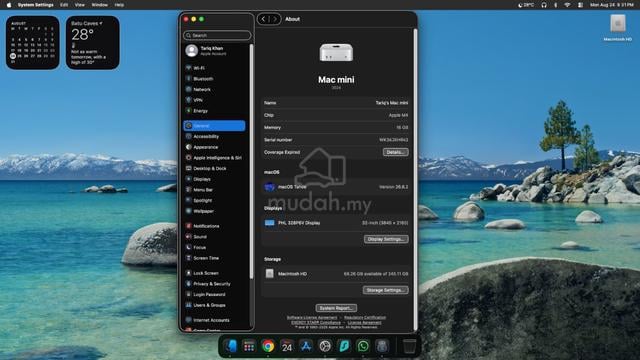Click System Settings gear in the Dock
The height and width of the screenshot is (360, 640).
tap(325, 346)
